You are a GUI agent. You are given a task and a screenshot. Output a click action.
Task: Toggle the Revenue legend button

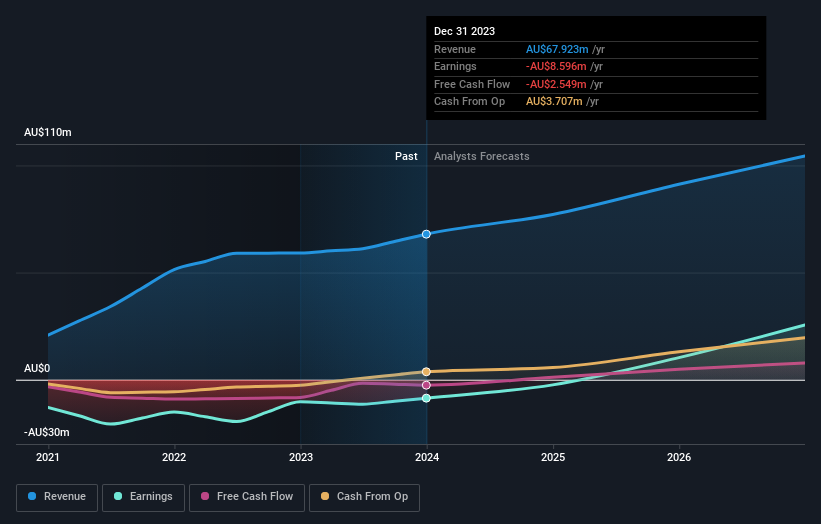click(x=57, y=497)
